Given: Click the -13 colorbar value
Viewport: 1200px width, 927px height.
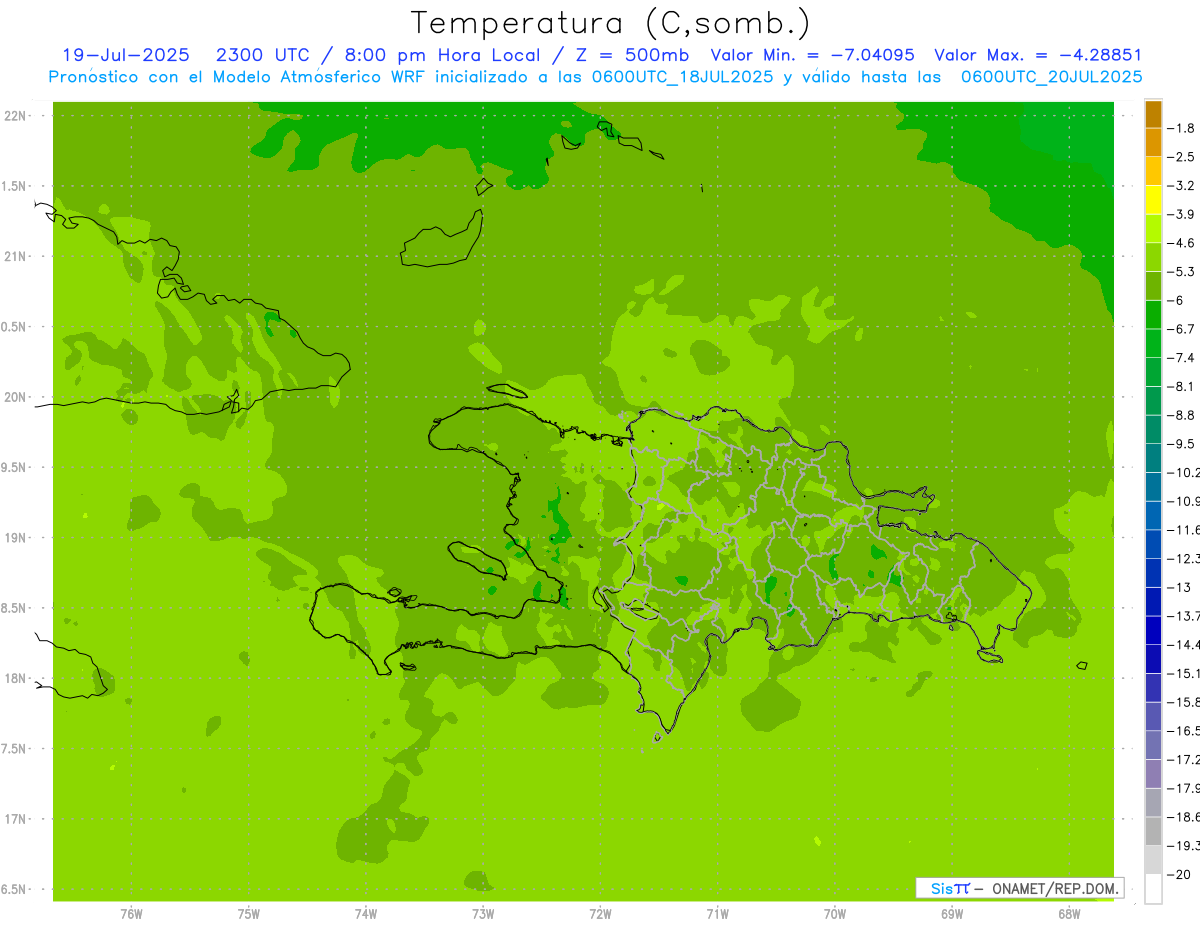Looking at the screenshot, I should (1180, 587).
